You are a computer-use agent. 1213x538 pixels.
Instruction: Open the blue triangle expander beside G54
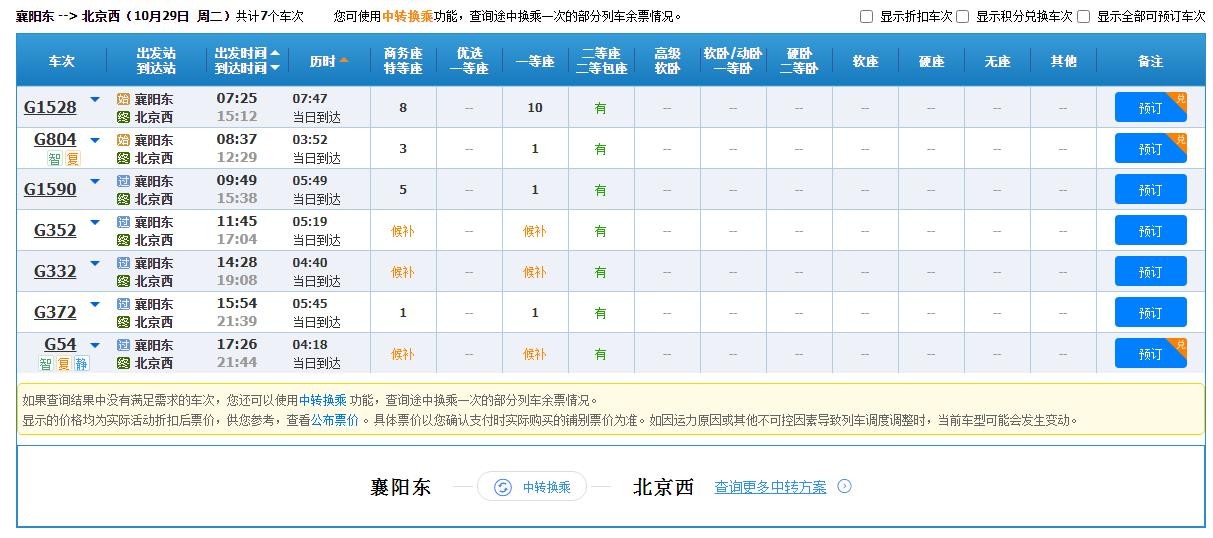(95, 346)
